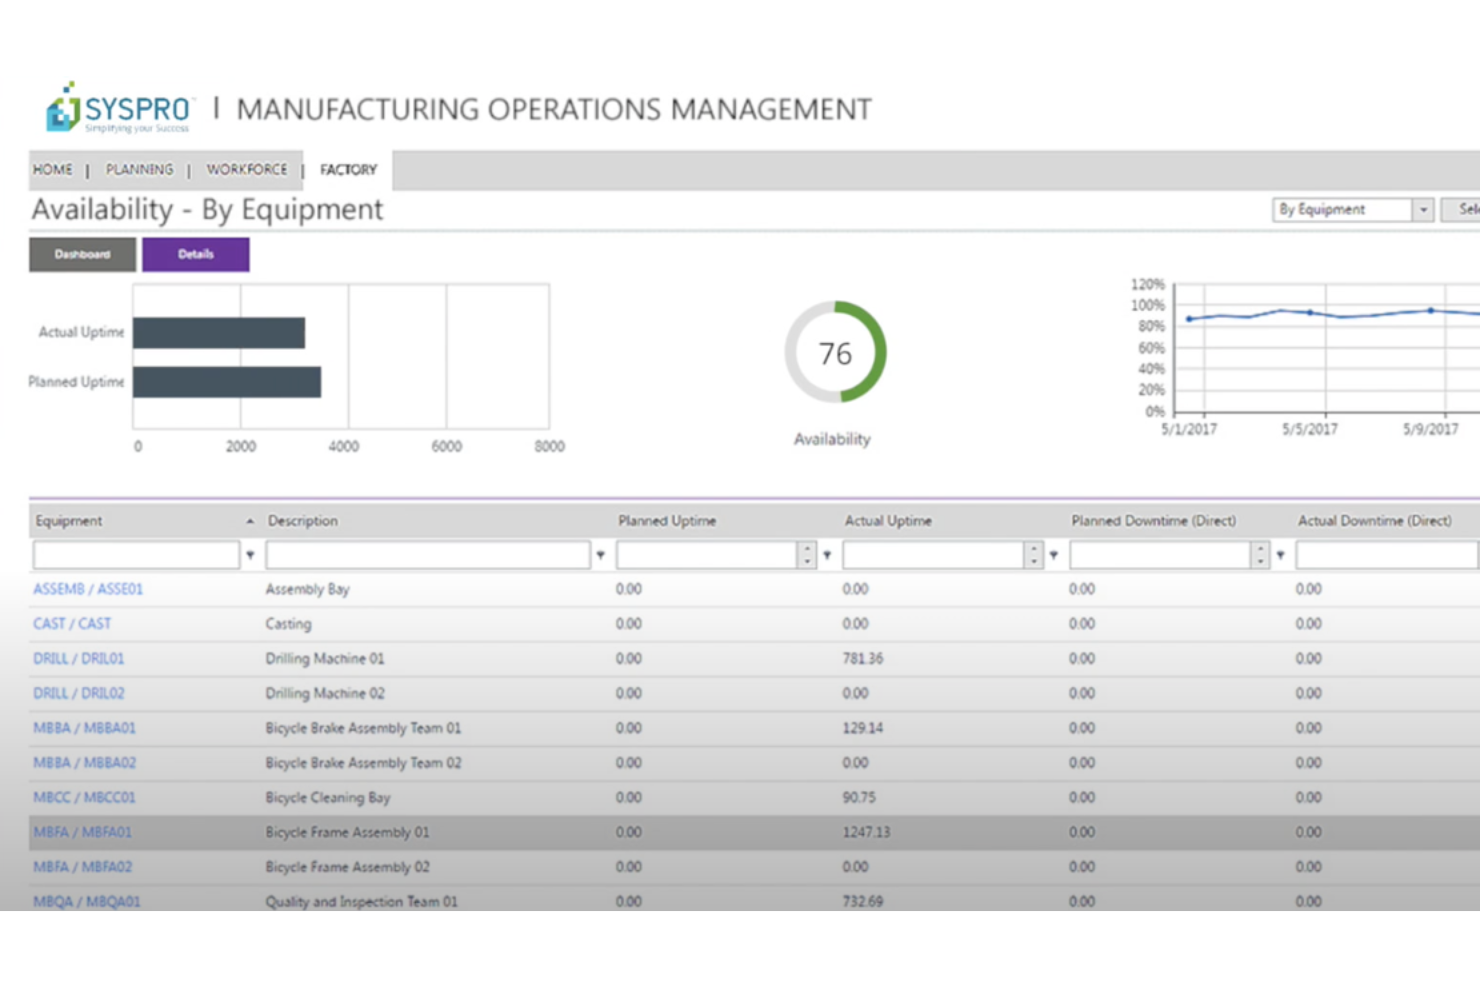The height and width of the screenshot is (987, 1480).
Task: Open the Actual Uptime column filter icon
Action: (1053, 555)
